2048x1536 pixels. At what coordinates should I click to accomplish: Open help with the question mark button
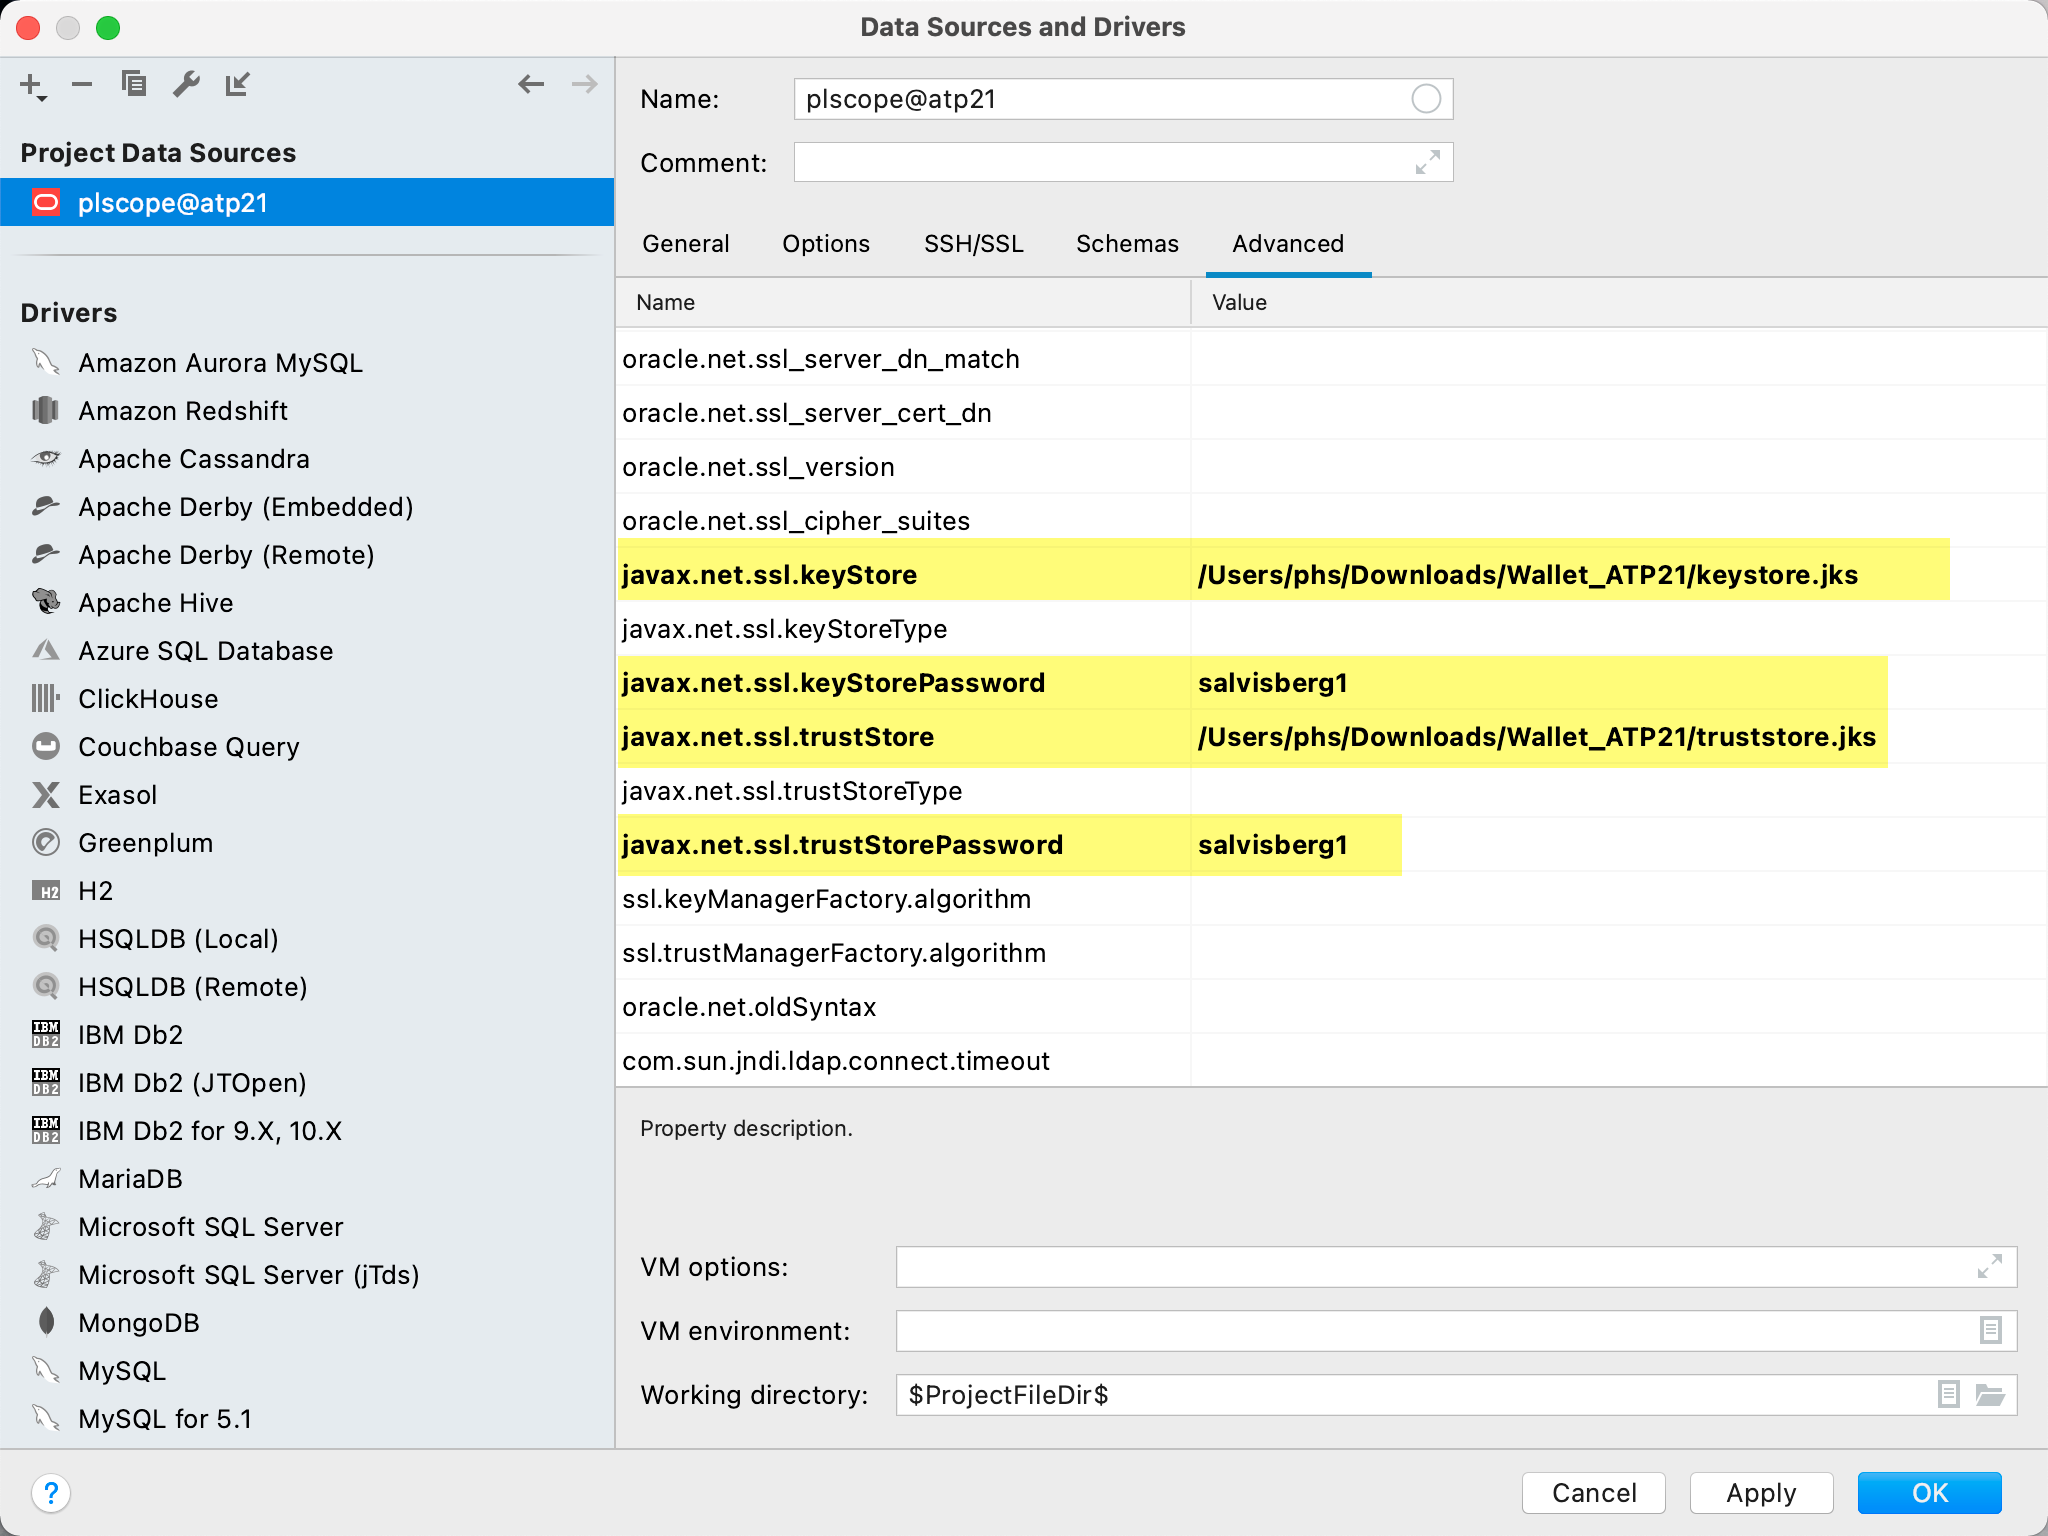[51, 1493]
